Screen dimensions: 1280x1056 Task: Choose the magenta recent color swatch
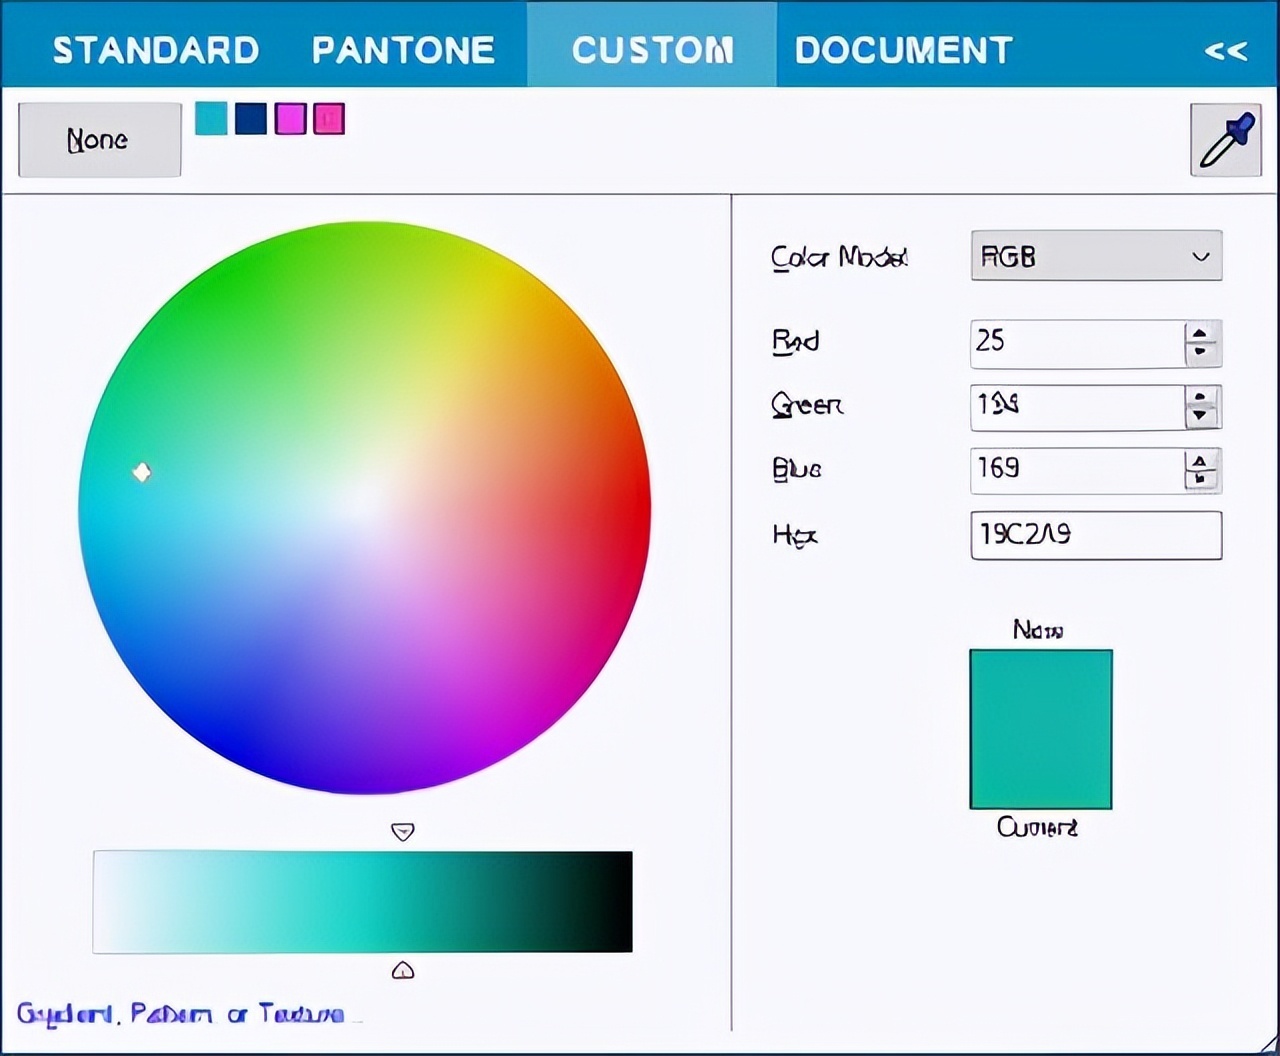(291, 119)
